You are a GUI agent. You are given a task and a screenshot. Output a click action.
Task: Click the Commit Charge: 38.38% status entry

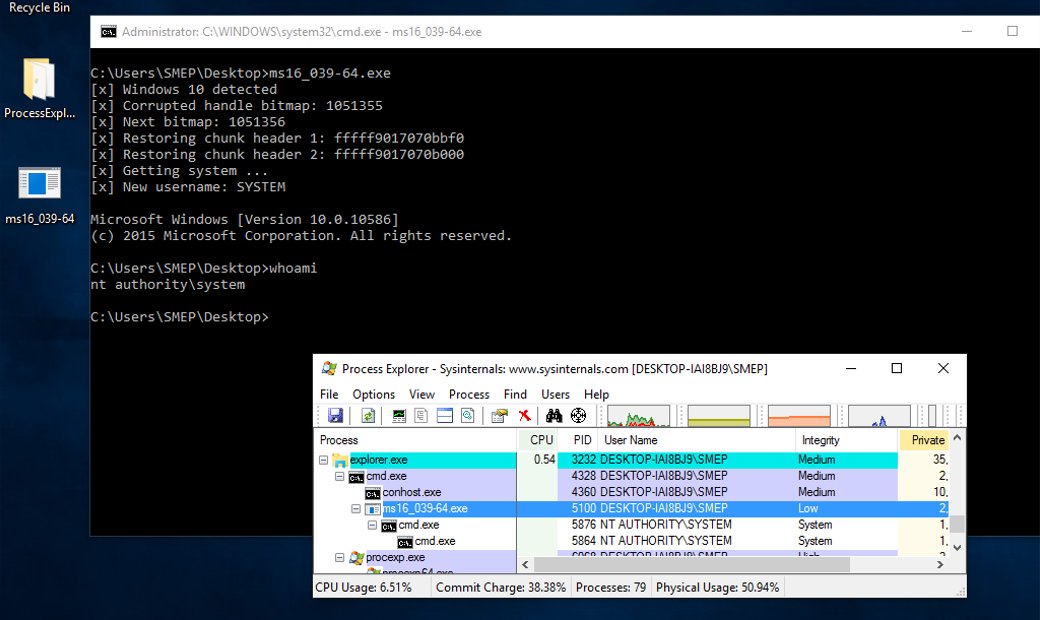point(501,588)
